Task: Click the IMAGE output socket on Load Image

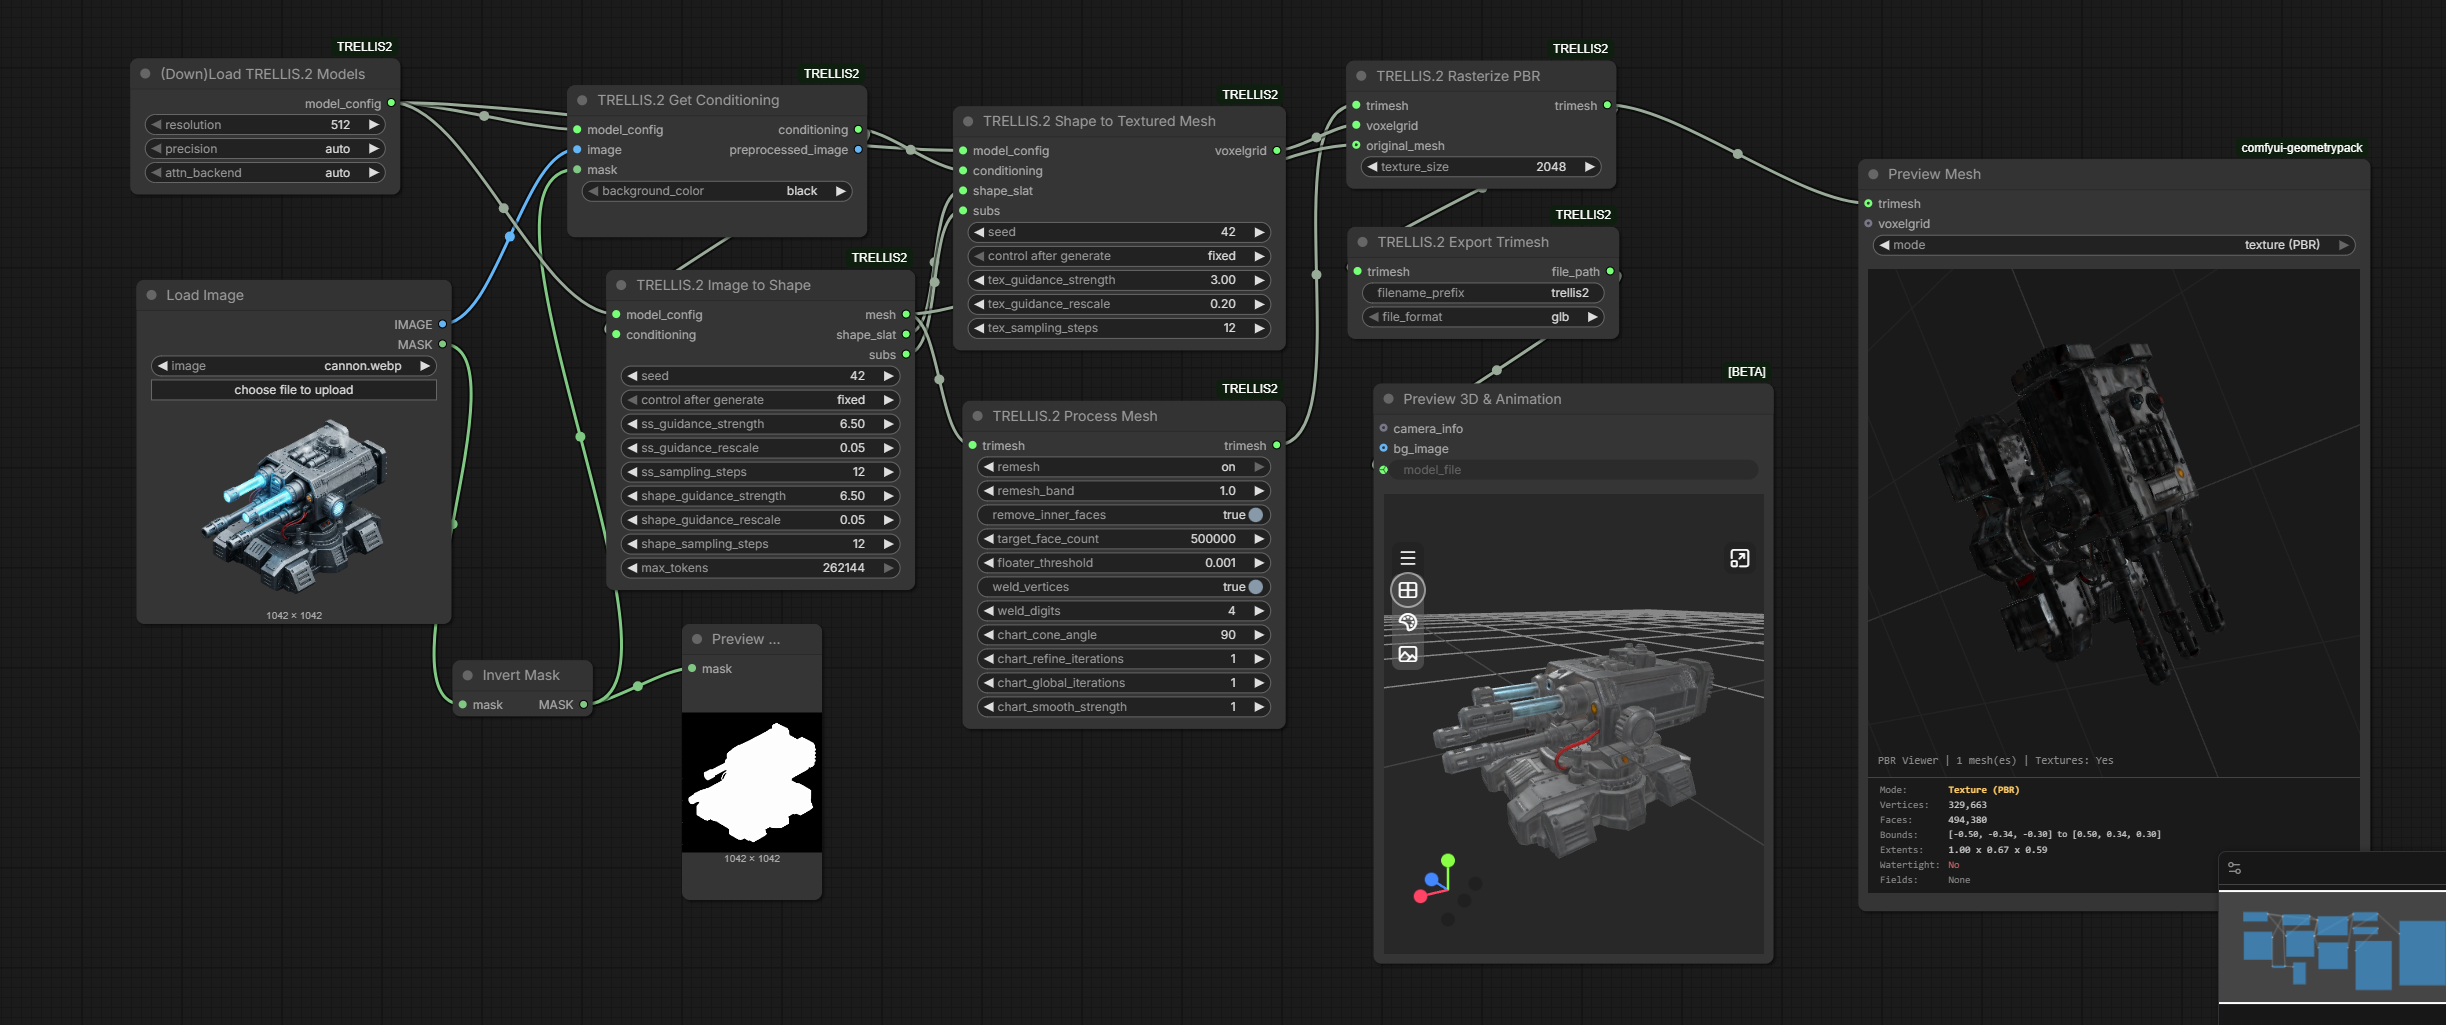Action: [443, 324]
